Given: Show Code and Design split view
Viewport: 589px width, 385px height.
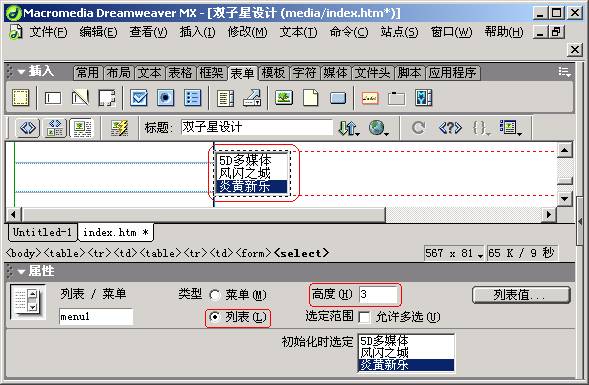Looking at the screenshot, I should (x=55, y=128).
